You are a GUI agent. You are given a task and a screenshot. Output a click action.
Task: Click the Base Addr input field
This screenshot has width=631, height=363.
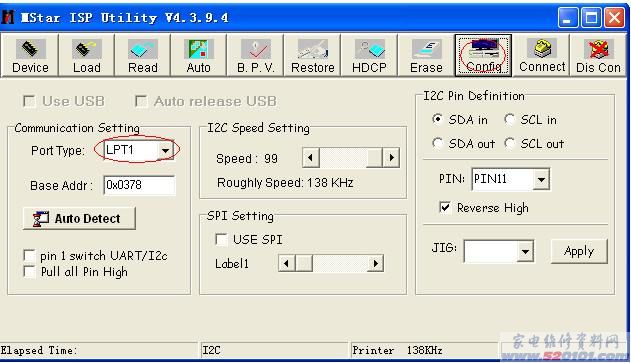[139, 185]
